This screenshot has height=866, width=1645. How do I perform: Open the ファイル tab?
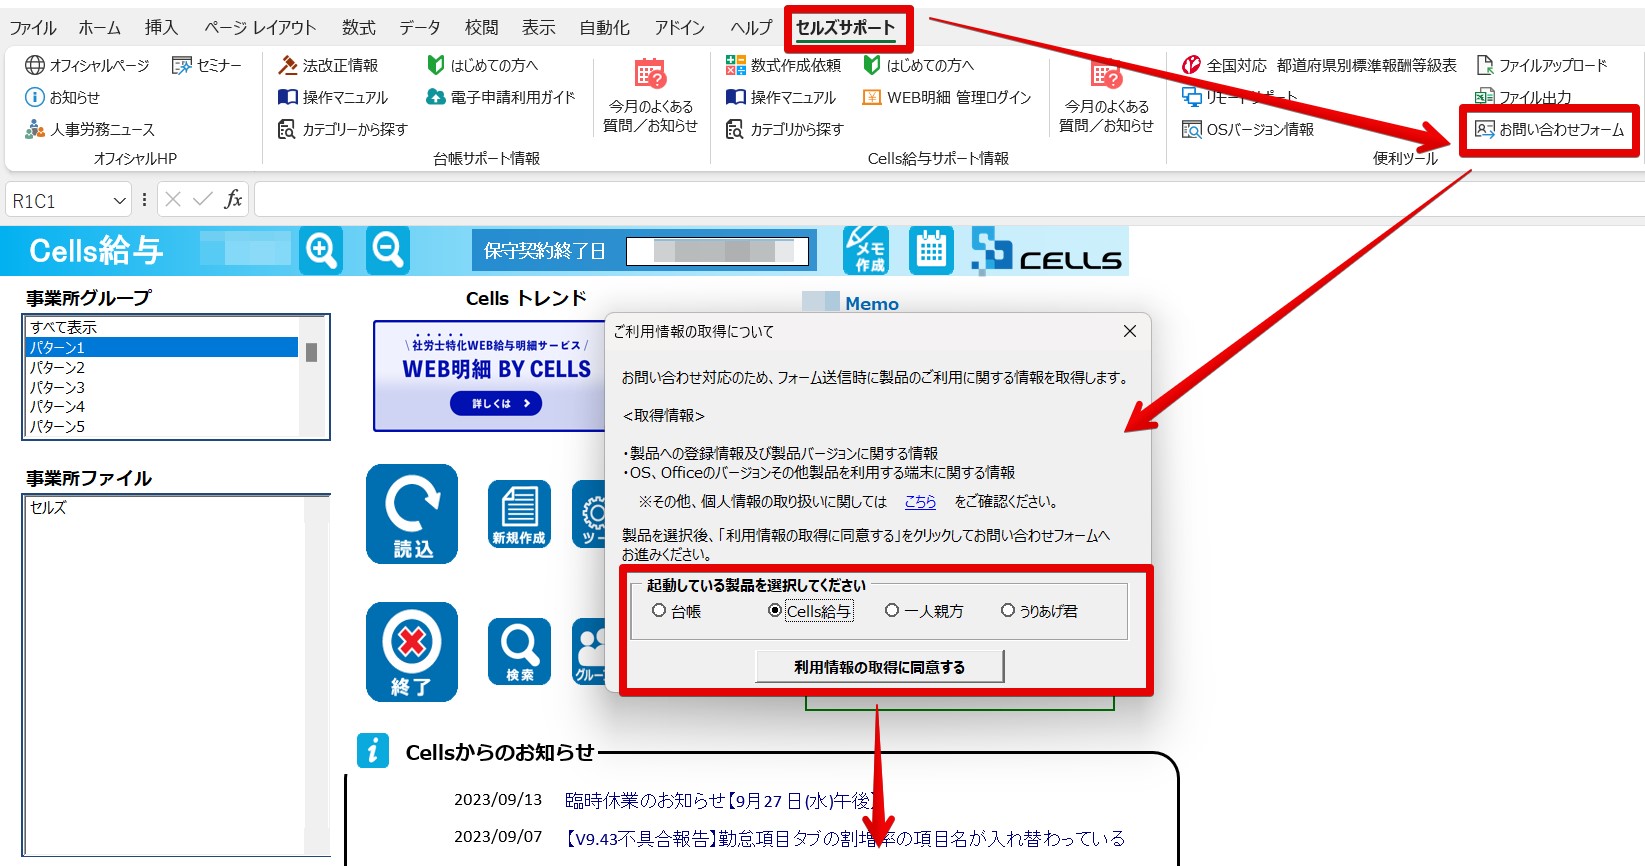[x=33, y=28]
